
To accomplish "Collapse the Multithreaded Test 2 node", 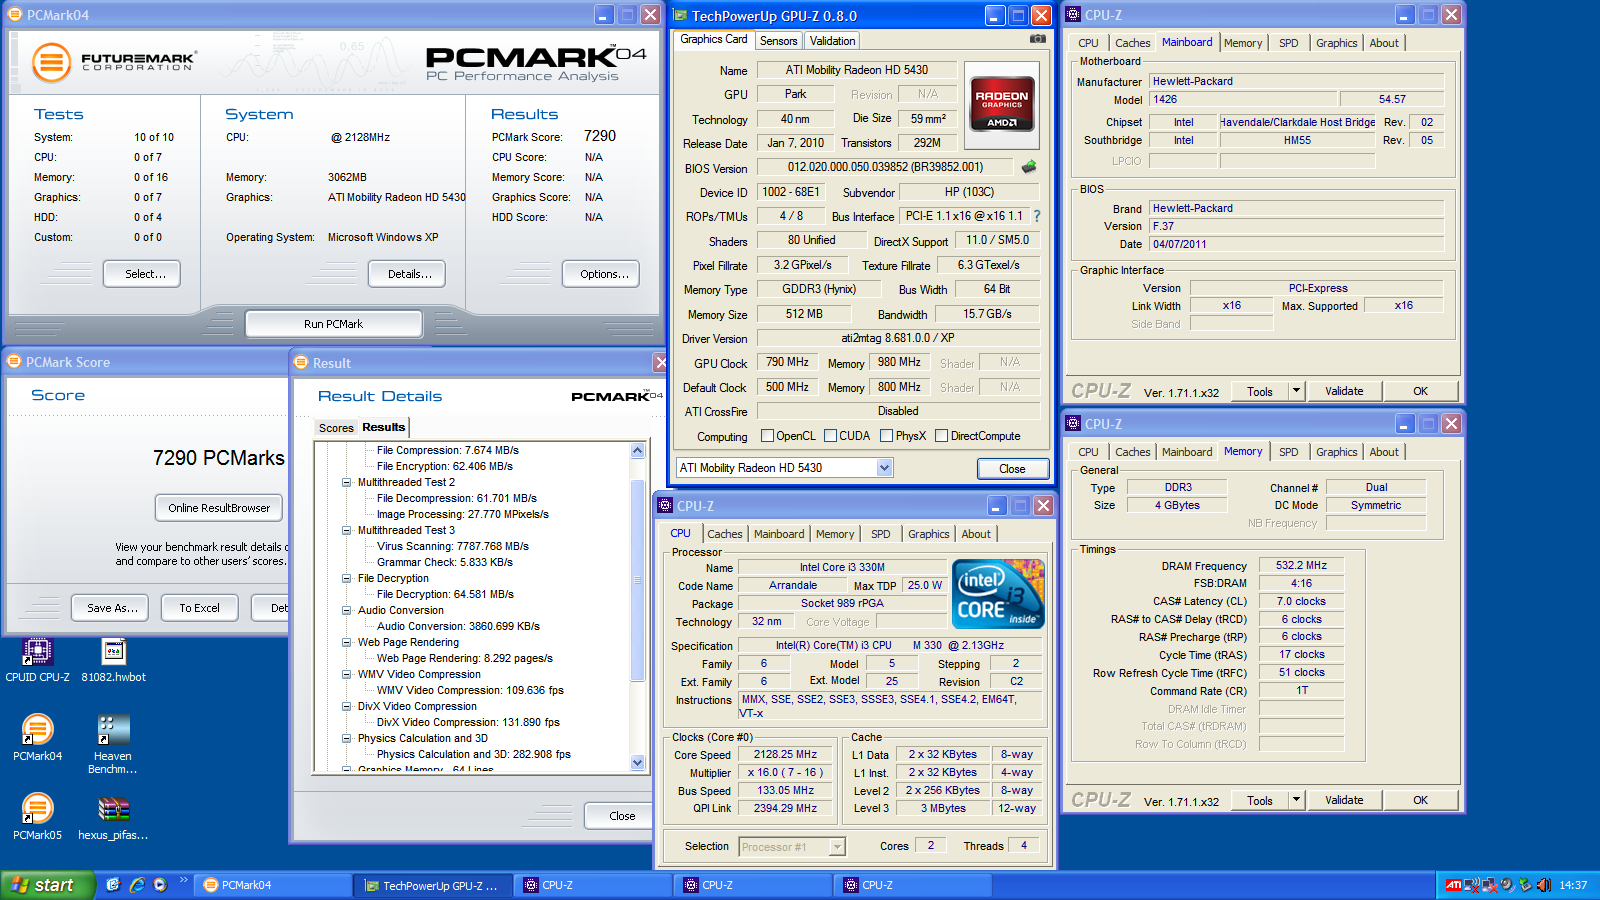I will pos(347,482).
